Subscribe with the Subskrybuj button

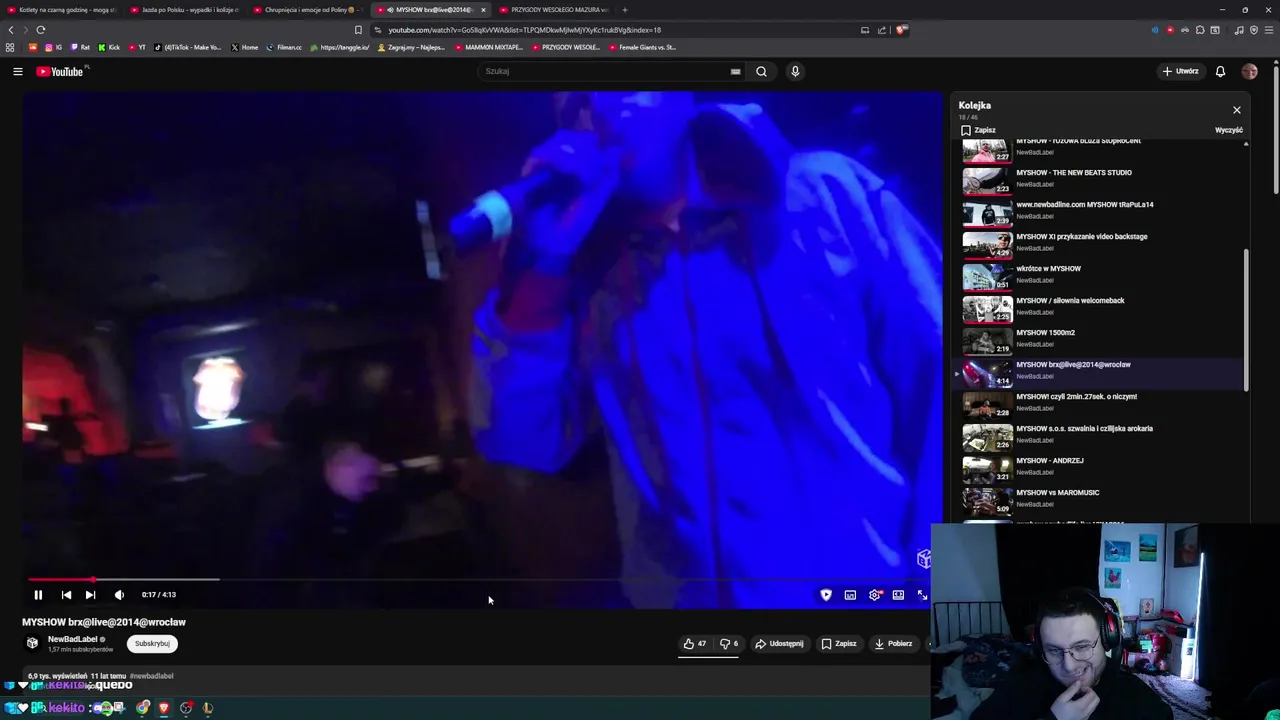pos(152,644)
